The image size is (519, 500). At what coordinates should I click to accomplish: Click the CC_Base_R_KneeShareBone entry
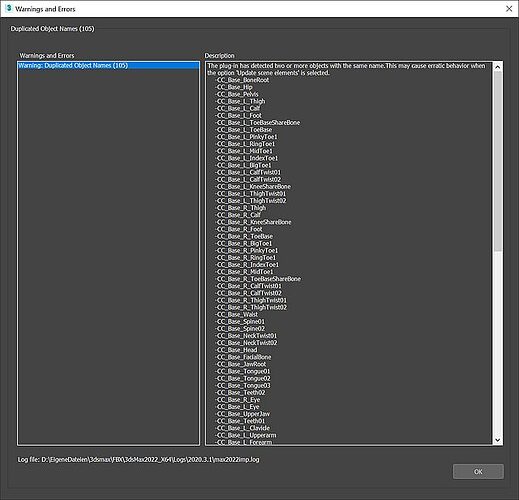point(253,222)
